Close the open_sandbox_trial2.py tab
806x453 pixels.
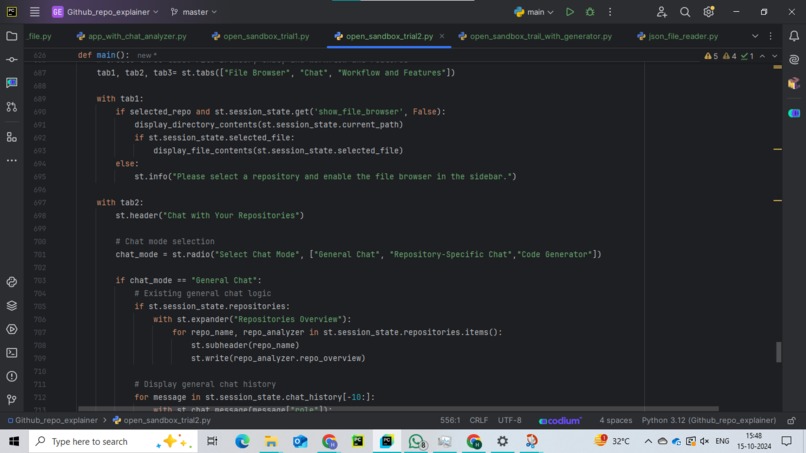442,36
